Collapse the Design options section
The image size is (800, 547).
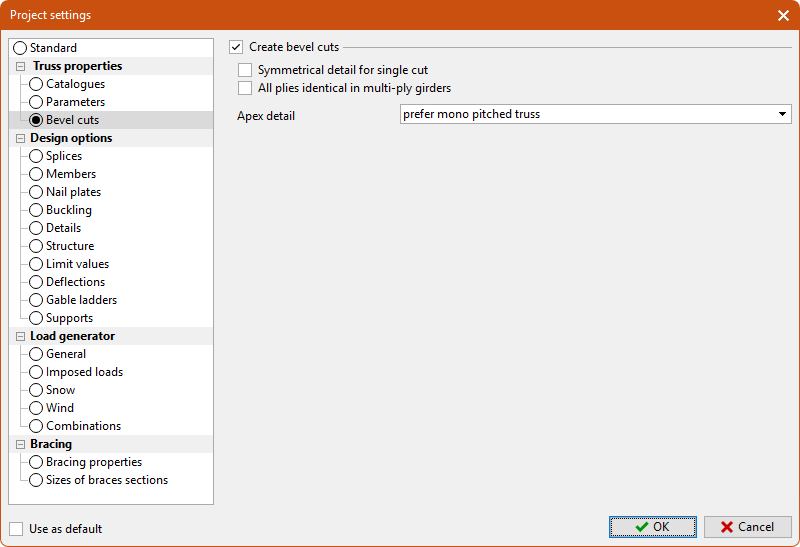click(20, 138)
